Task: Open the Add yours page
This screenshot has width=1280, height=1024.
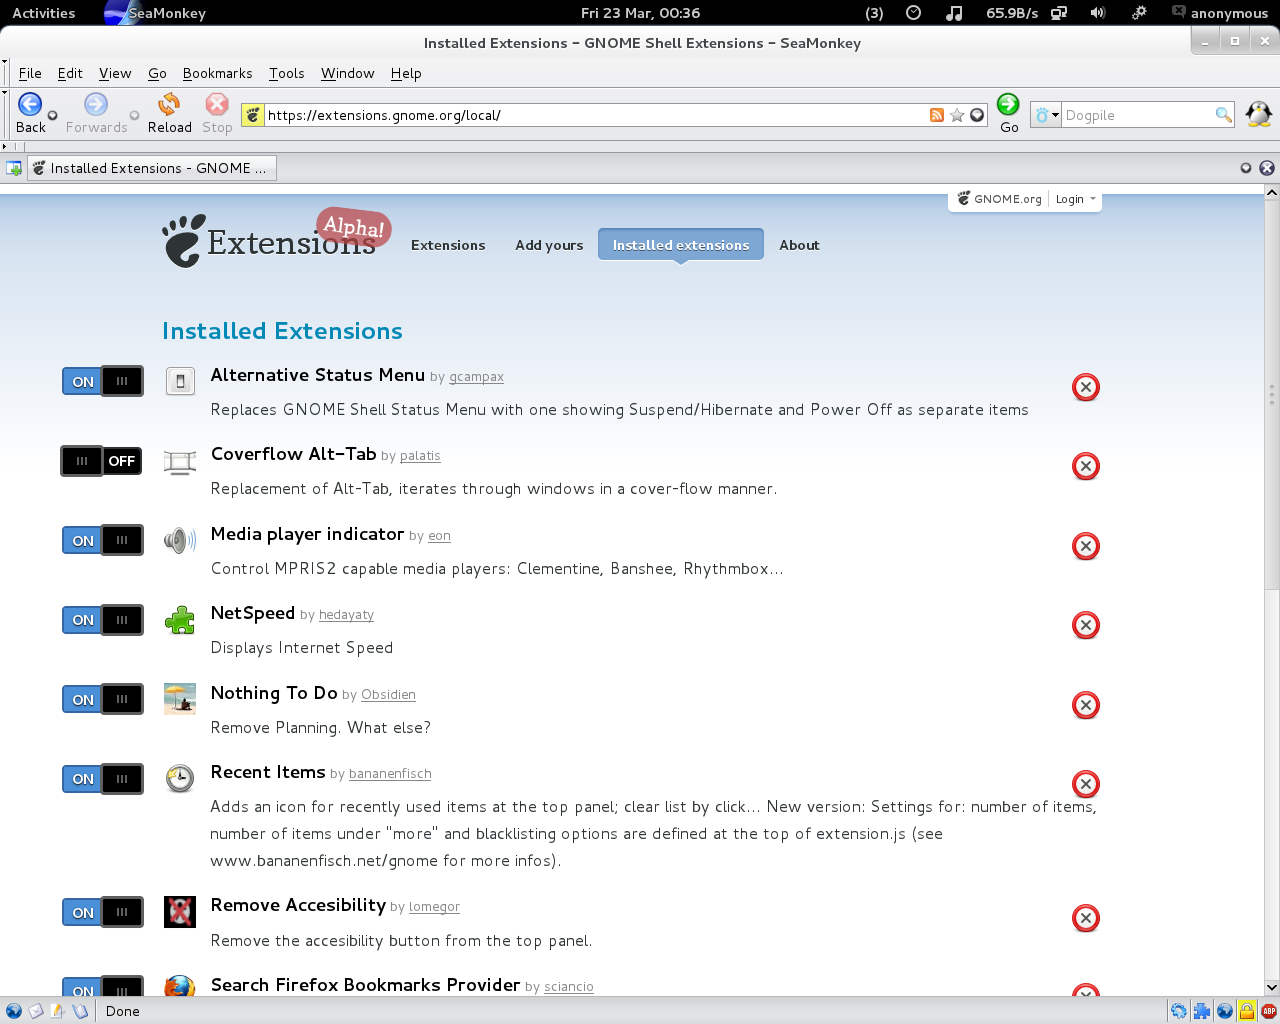Action: (x=549, y=245)
